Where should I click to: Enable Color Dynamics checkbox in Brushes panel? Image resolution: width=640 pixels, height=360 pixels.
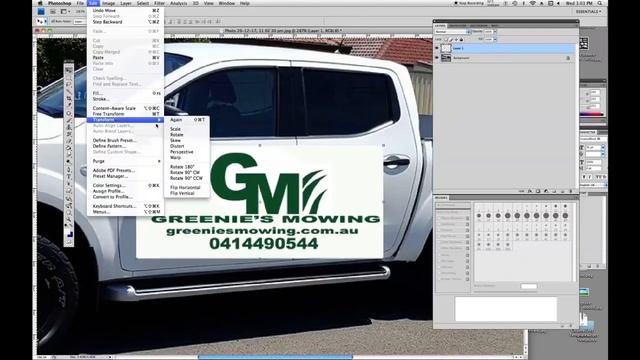click(x=439, y=242)
